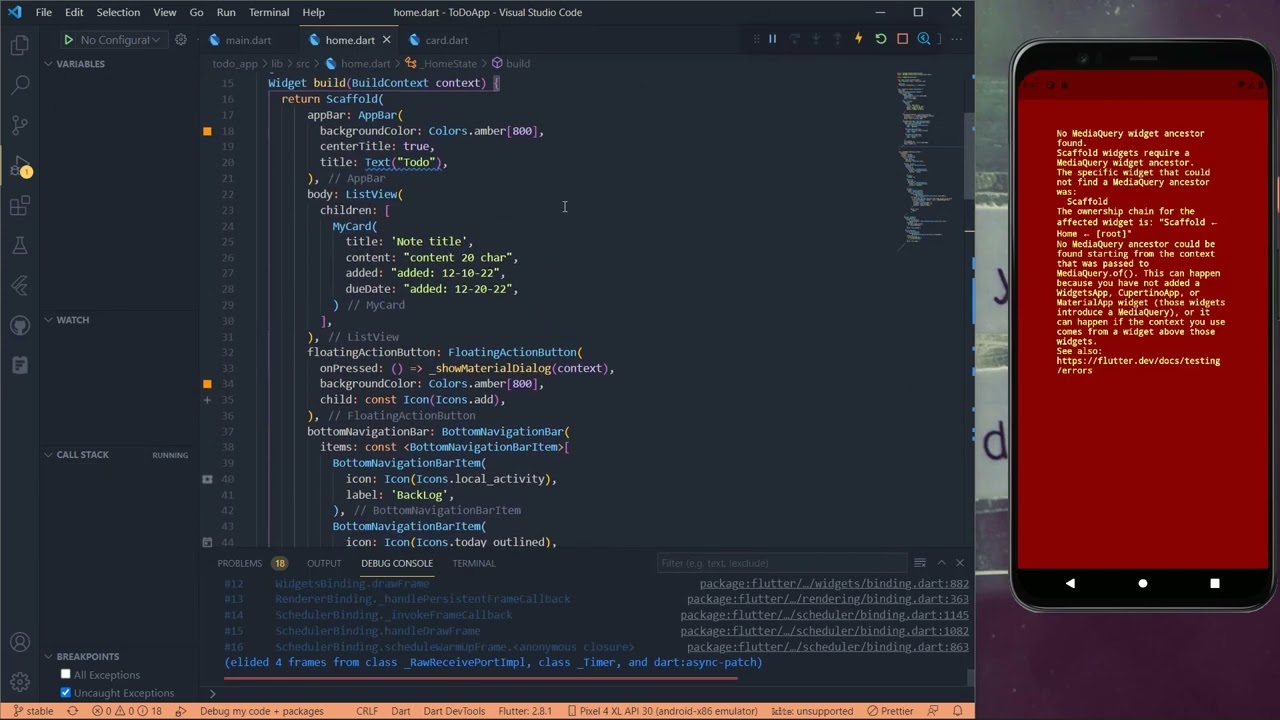The height and width of the screenshot is (720, 1280).
Task: Close the home.dart editor tab
Action: click(x=386, y=40)
